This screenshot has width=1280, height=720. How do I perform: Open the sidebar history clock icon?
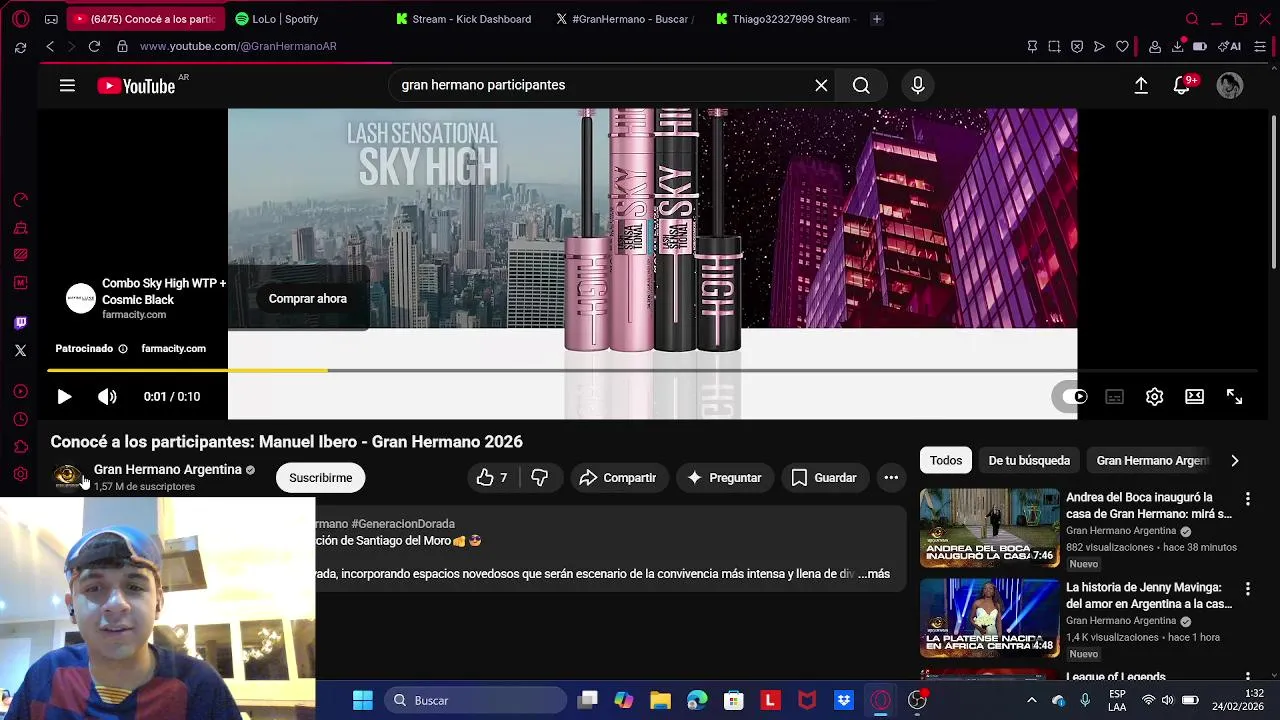coord(20,419)
